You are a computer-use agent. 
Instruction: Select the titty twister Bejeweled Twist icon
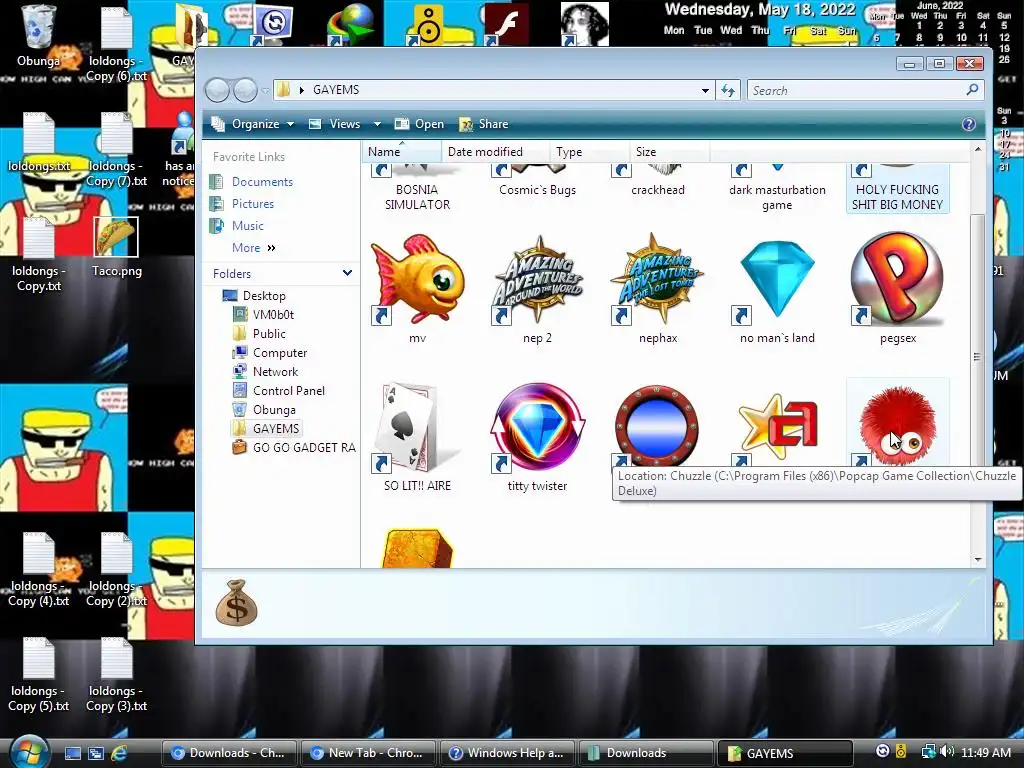[537, 428]
